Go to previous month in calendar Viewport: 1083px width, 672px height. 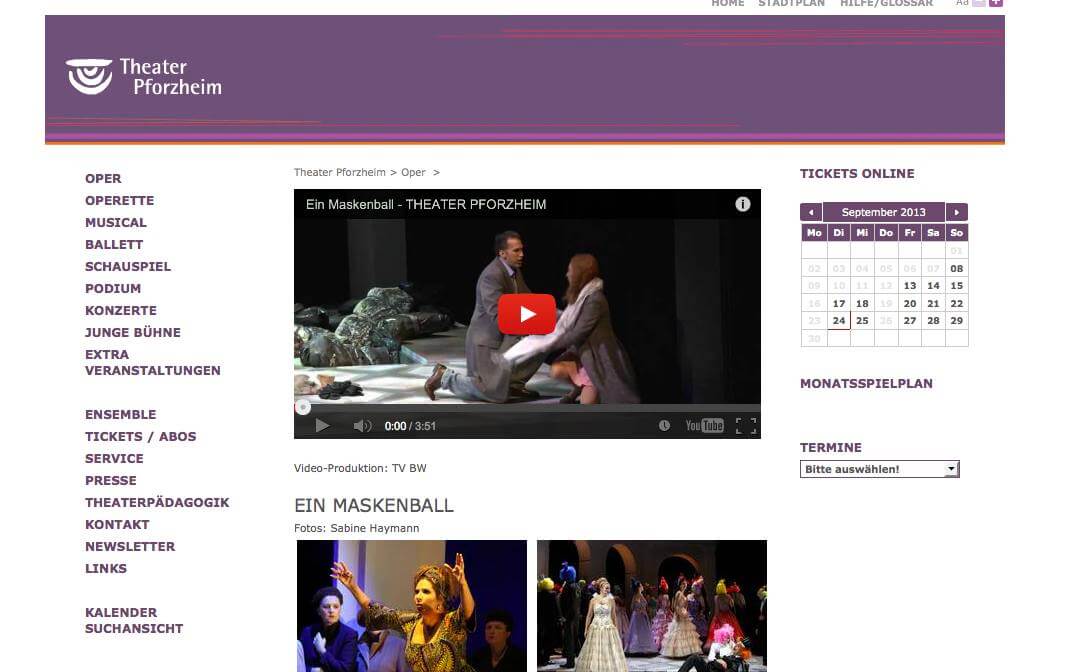click(x=811, y=212)
